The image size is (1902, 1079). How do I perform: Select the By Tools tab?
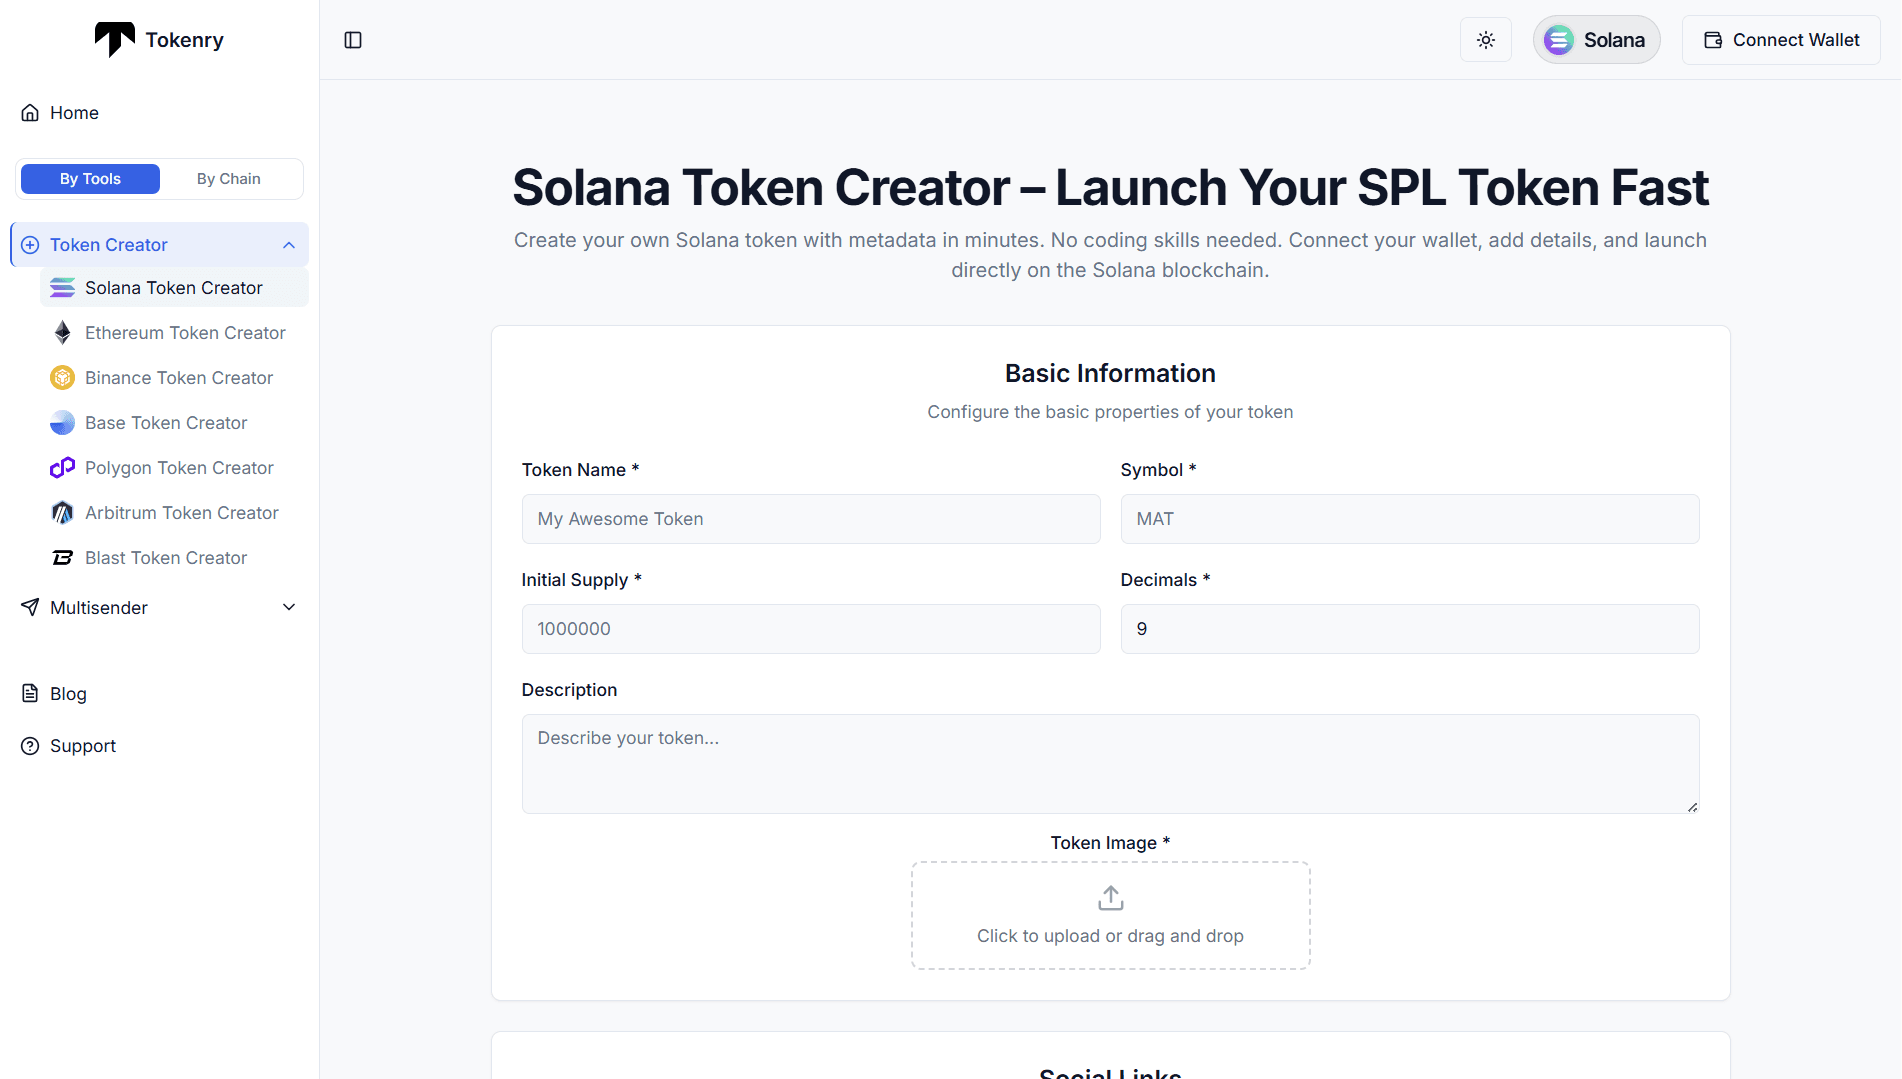(x=89, y=178)
